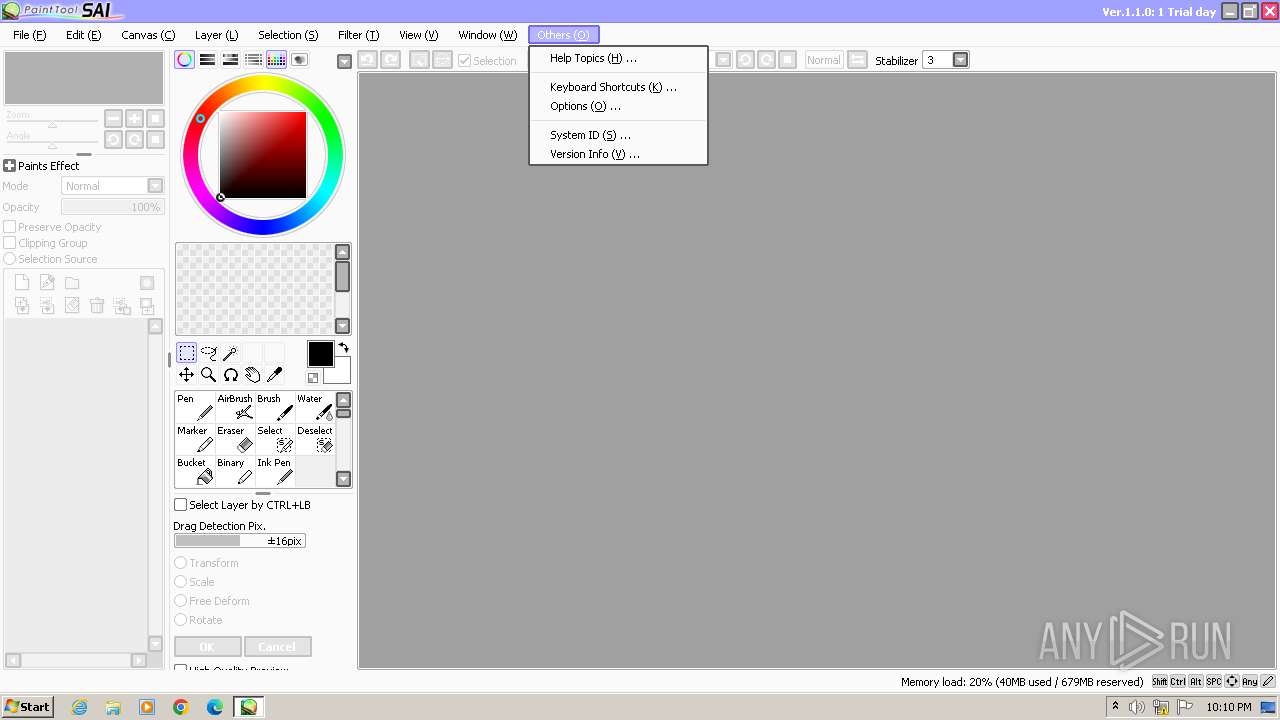Click the horizontal scrollbar under layer list
Image resolution: width=1280 pixels, height=720 pixels.
[x=76, y=660]
